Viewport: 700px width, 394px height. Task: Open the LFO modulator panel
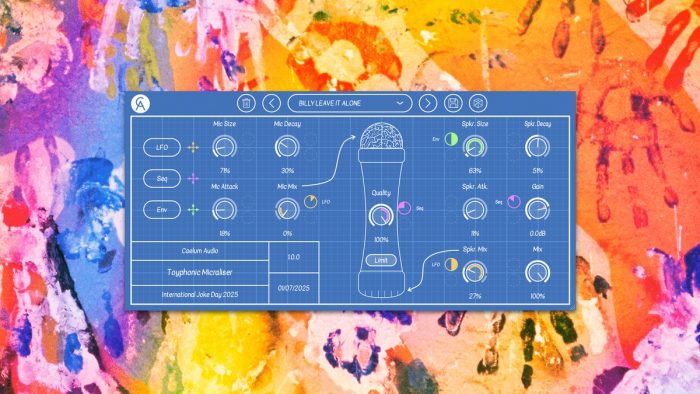[162, 147]
